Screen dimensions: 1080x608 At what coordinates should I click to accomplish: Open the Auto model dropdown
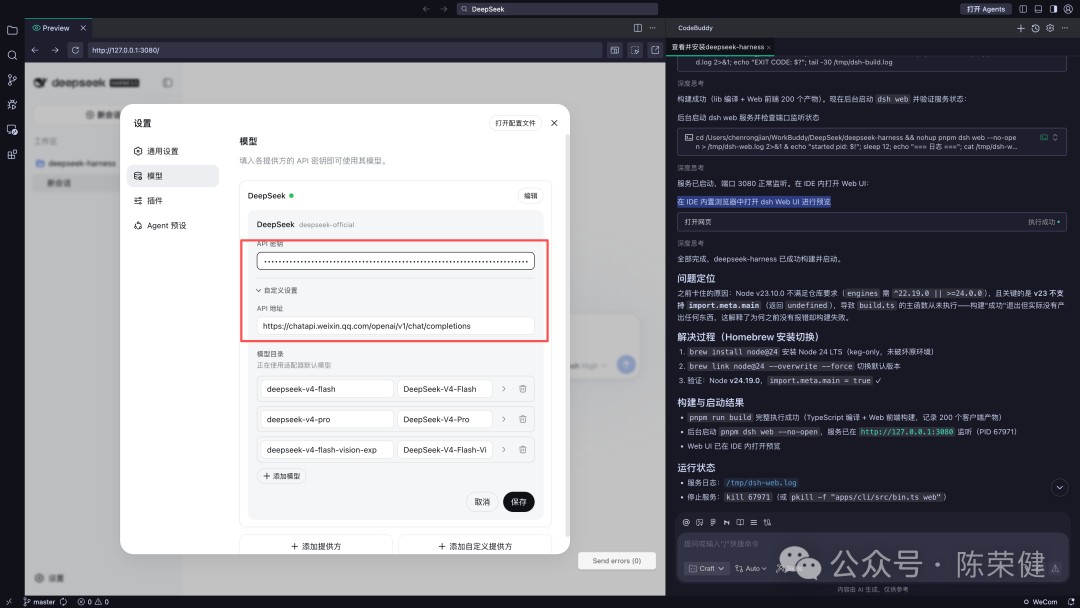[x=751, y=569]
